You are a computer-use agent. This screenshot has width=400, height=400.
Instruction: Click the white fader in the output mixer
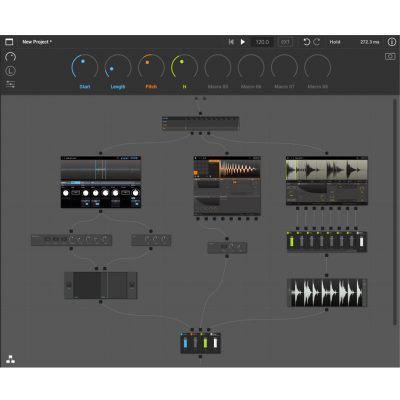coord(215,343)
